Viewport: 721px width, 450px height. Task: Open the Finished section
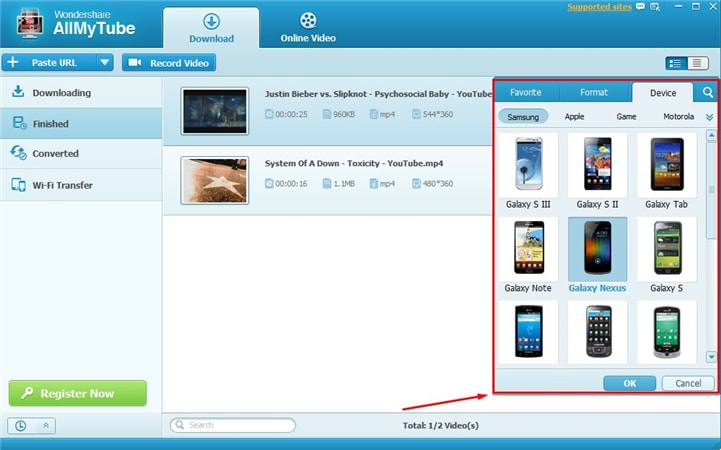(x=81, y=123)
